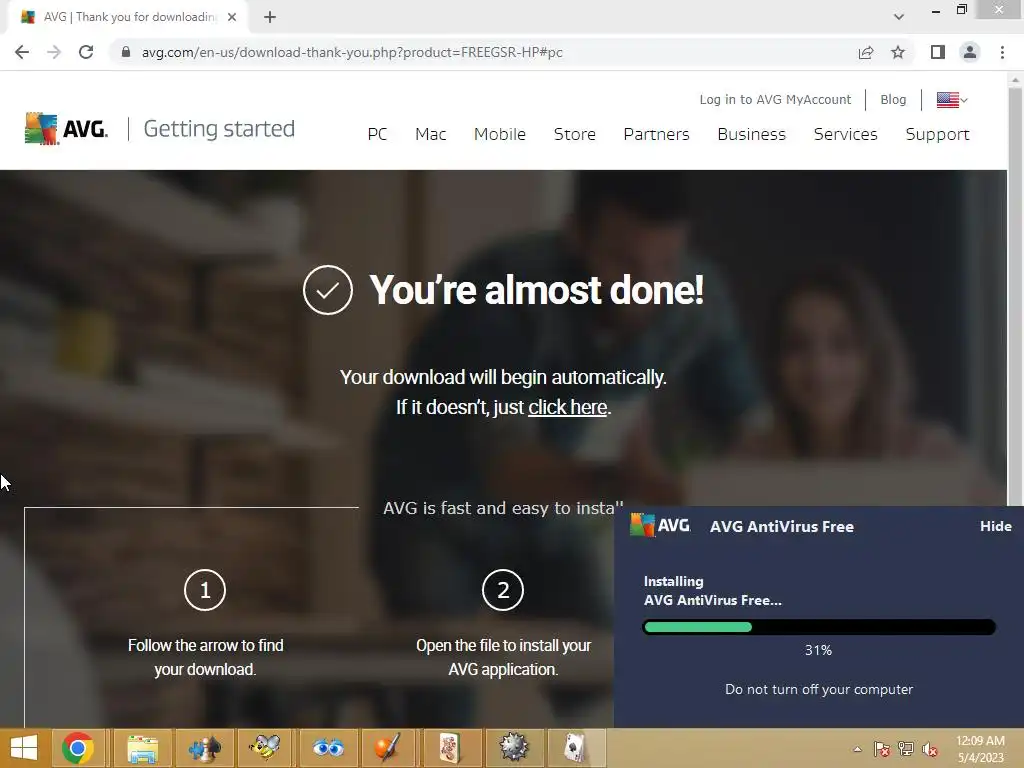Open the Support menu
Viewport: 1024px width, 768px height.
coord(937,135)
